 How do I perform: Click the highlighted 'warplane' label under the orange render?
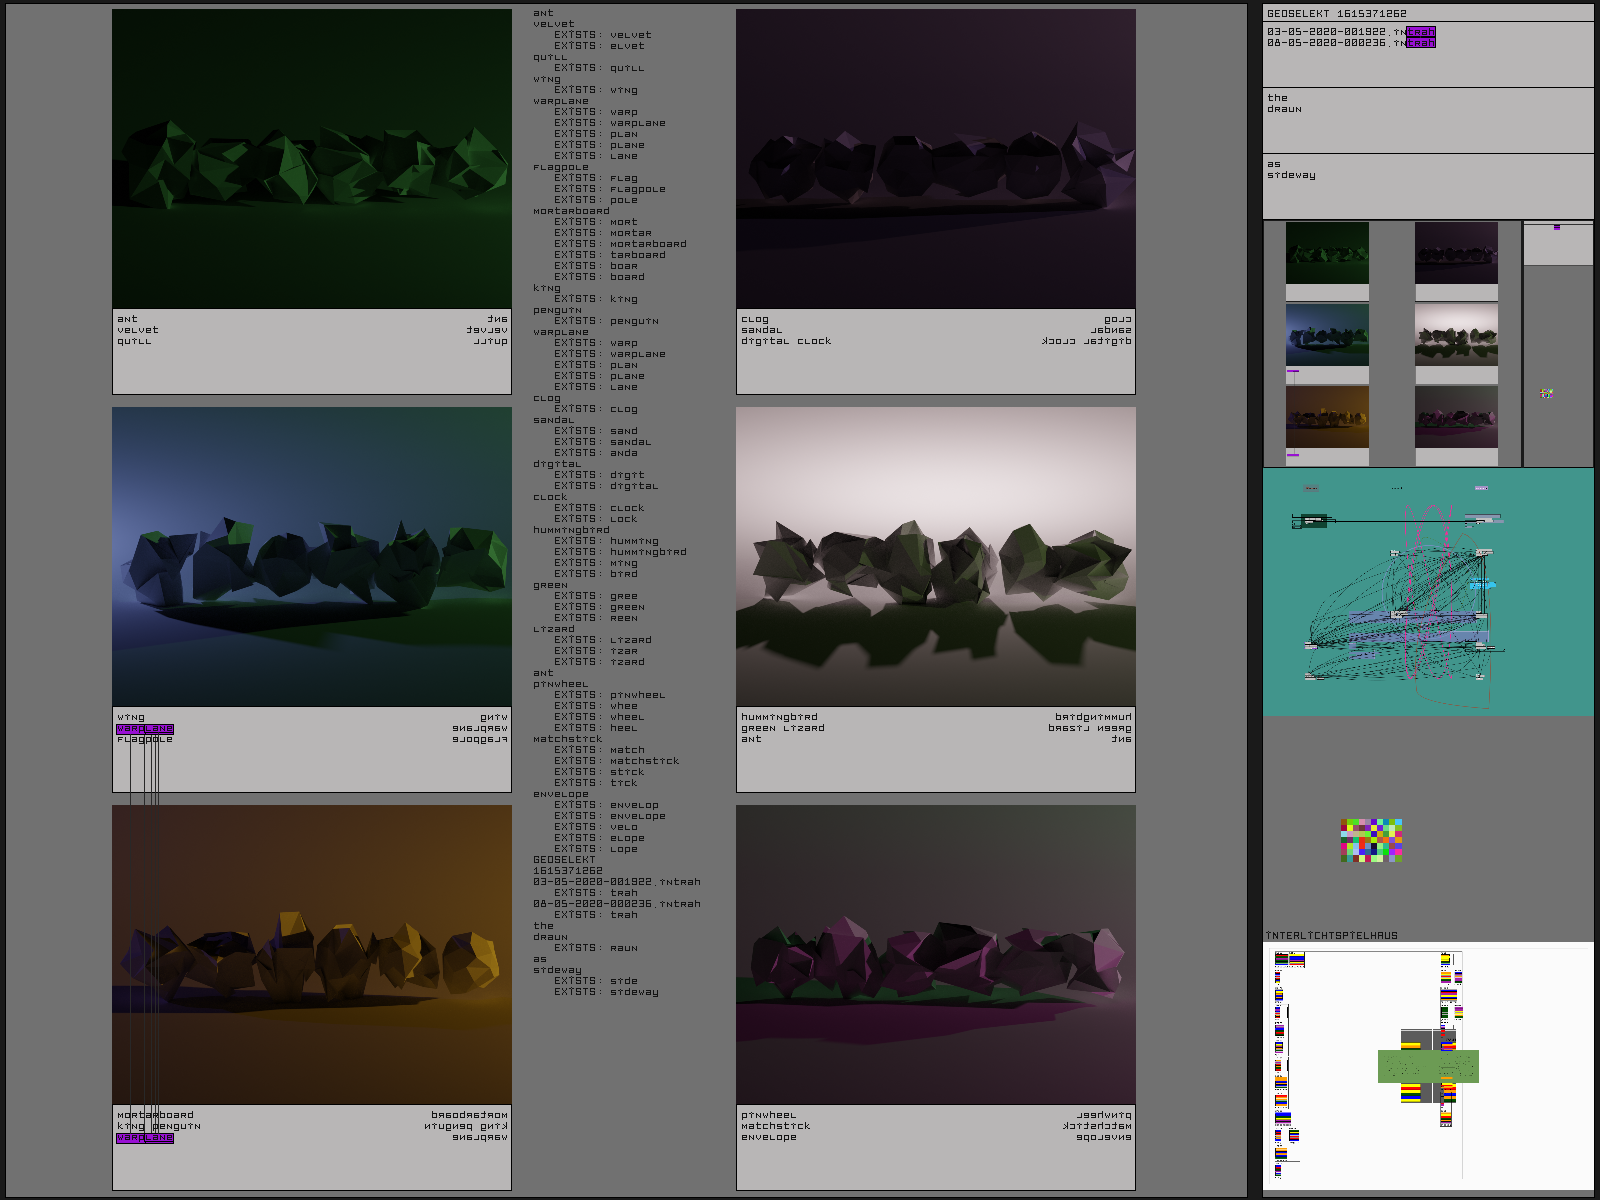145,1138
